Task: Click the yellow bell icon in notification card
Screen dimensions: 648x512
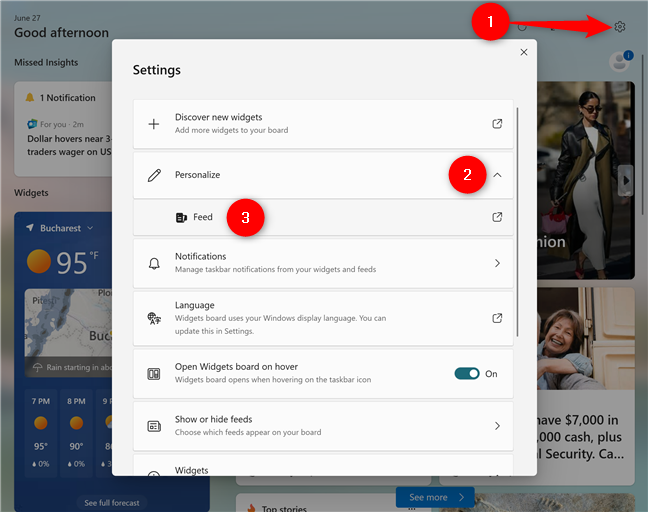Action: tap(30, 98)
